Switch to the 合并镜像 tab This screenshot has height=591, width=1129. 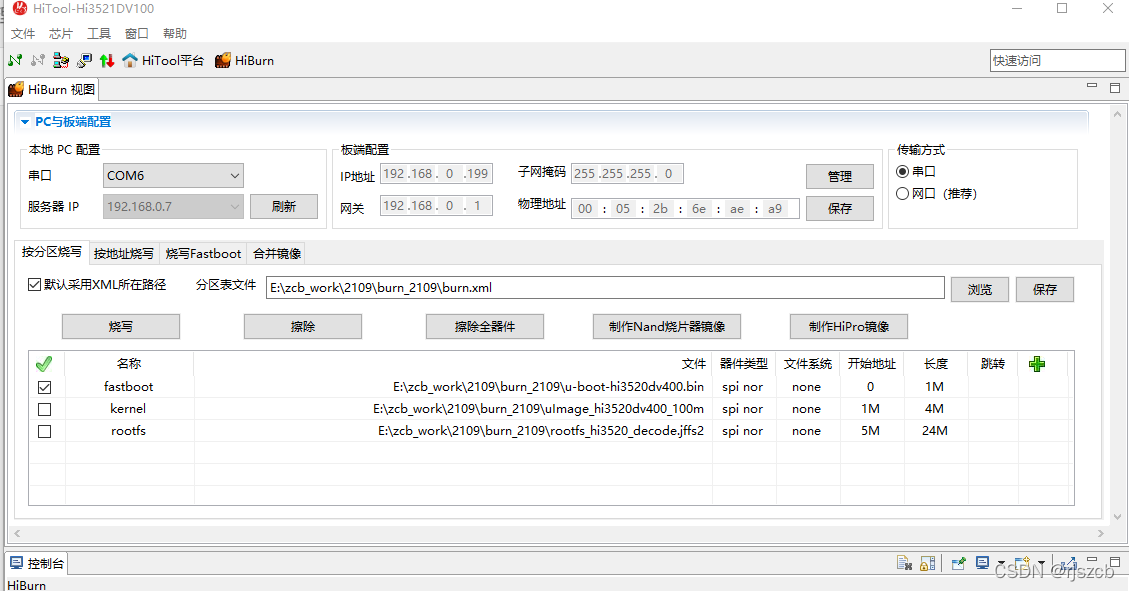pos(276,253)
